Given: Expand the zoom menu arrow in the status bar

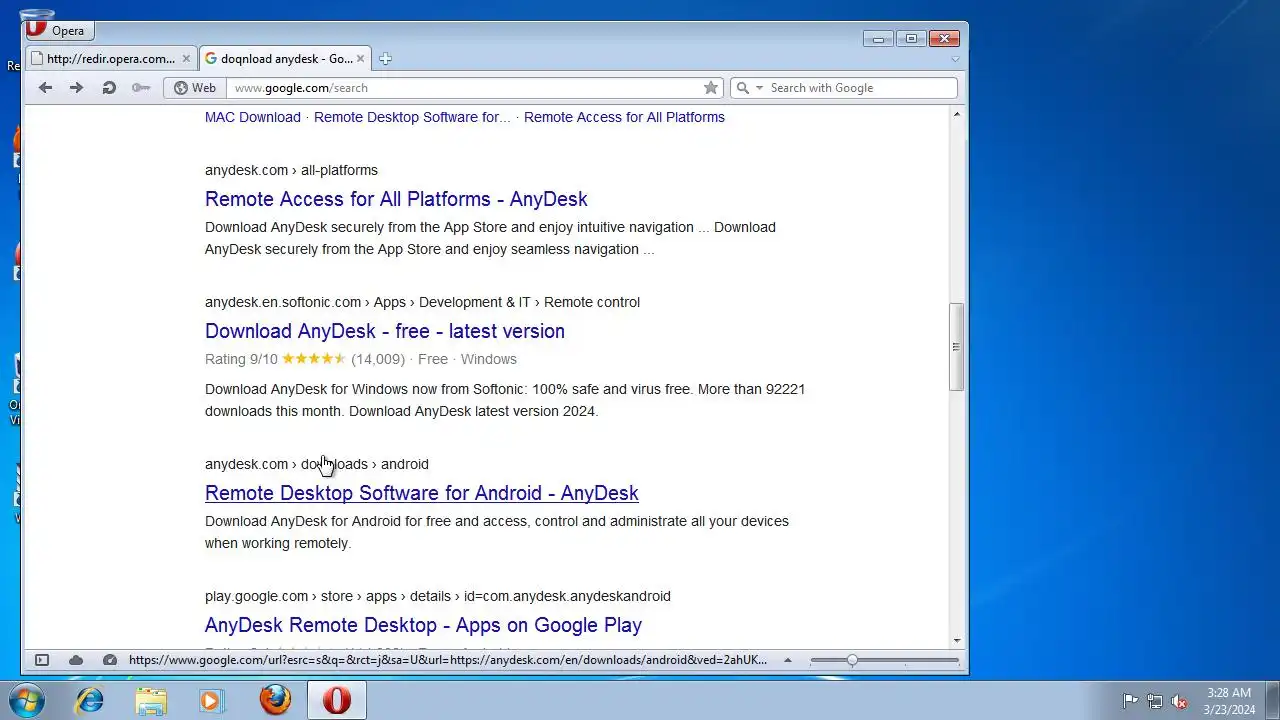Looking at the screenshot, I should 788,660.
